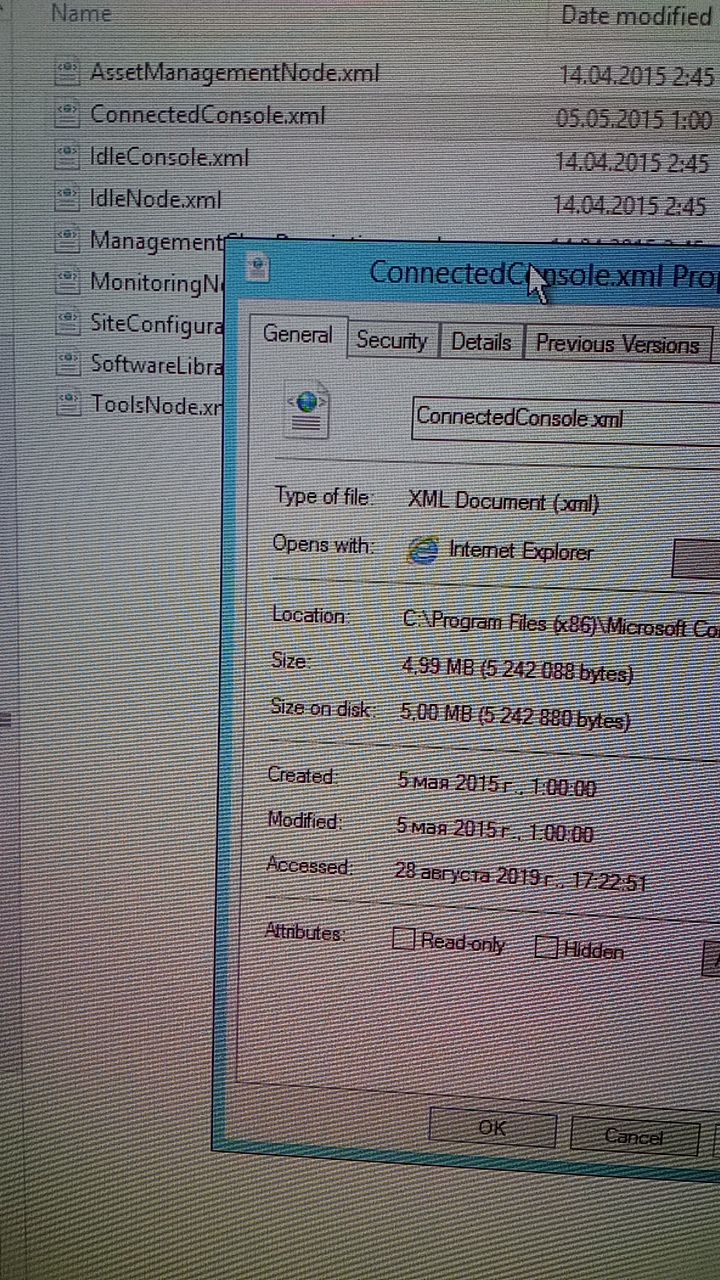Screen dimensions: 720x1280
Task: Click the OK button
Action: point(492,1126)
